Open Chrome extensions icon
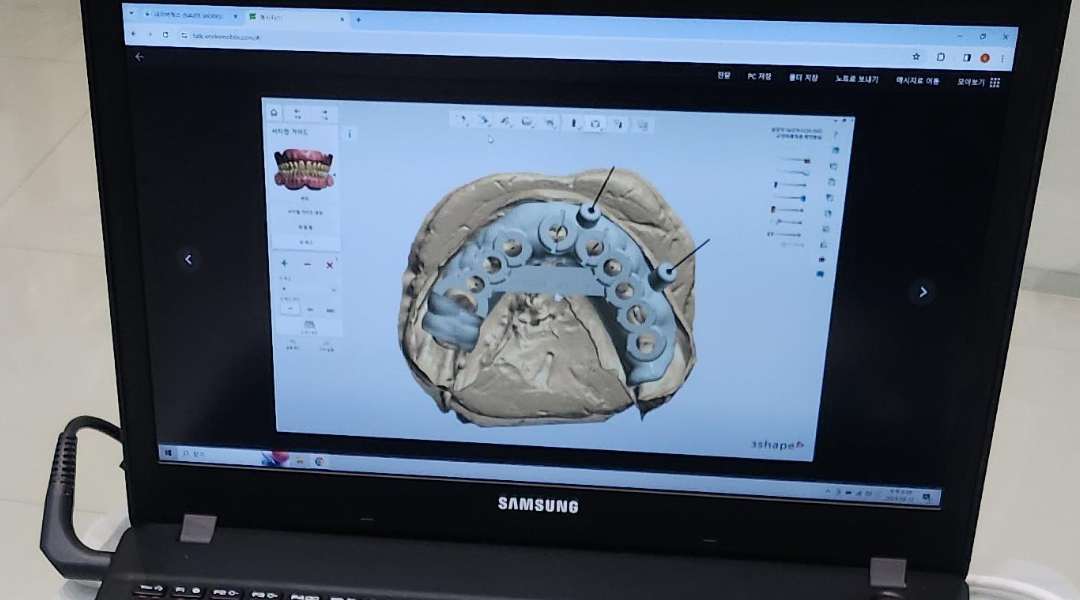Viewport: 1080px width, 600px height. click(x=940, y=57)
